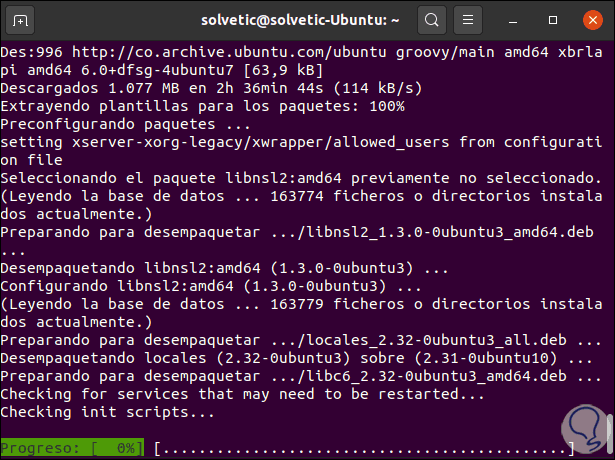Click the dotted progress bar

[x=364, y=448]
